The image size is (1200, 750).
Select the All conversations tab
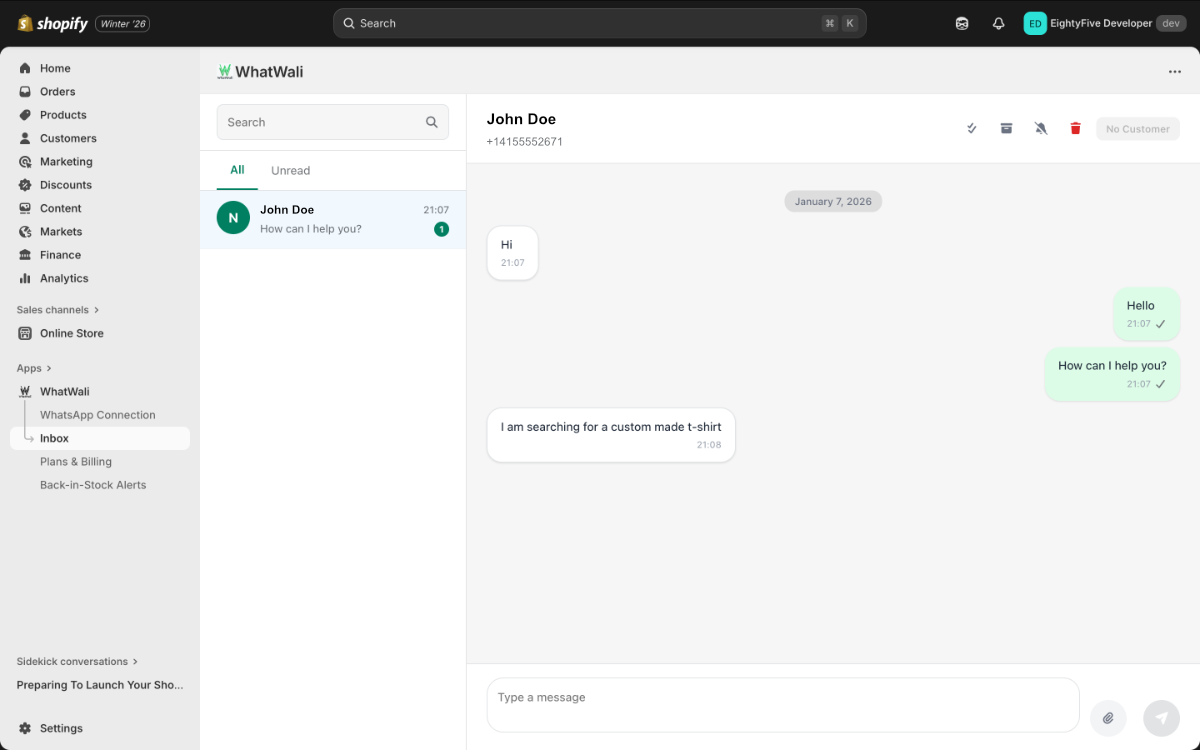237,170
